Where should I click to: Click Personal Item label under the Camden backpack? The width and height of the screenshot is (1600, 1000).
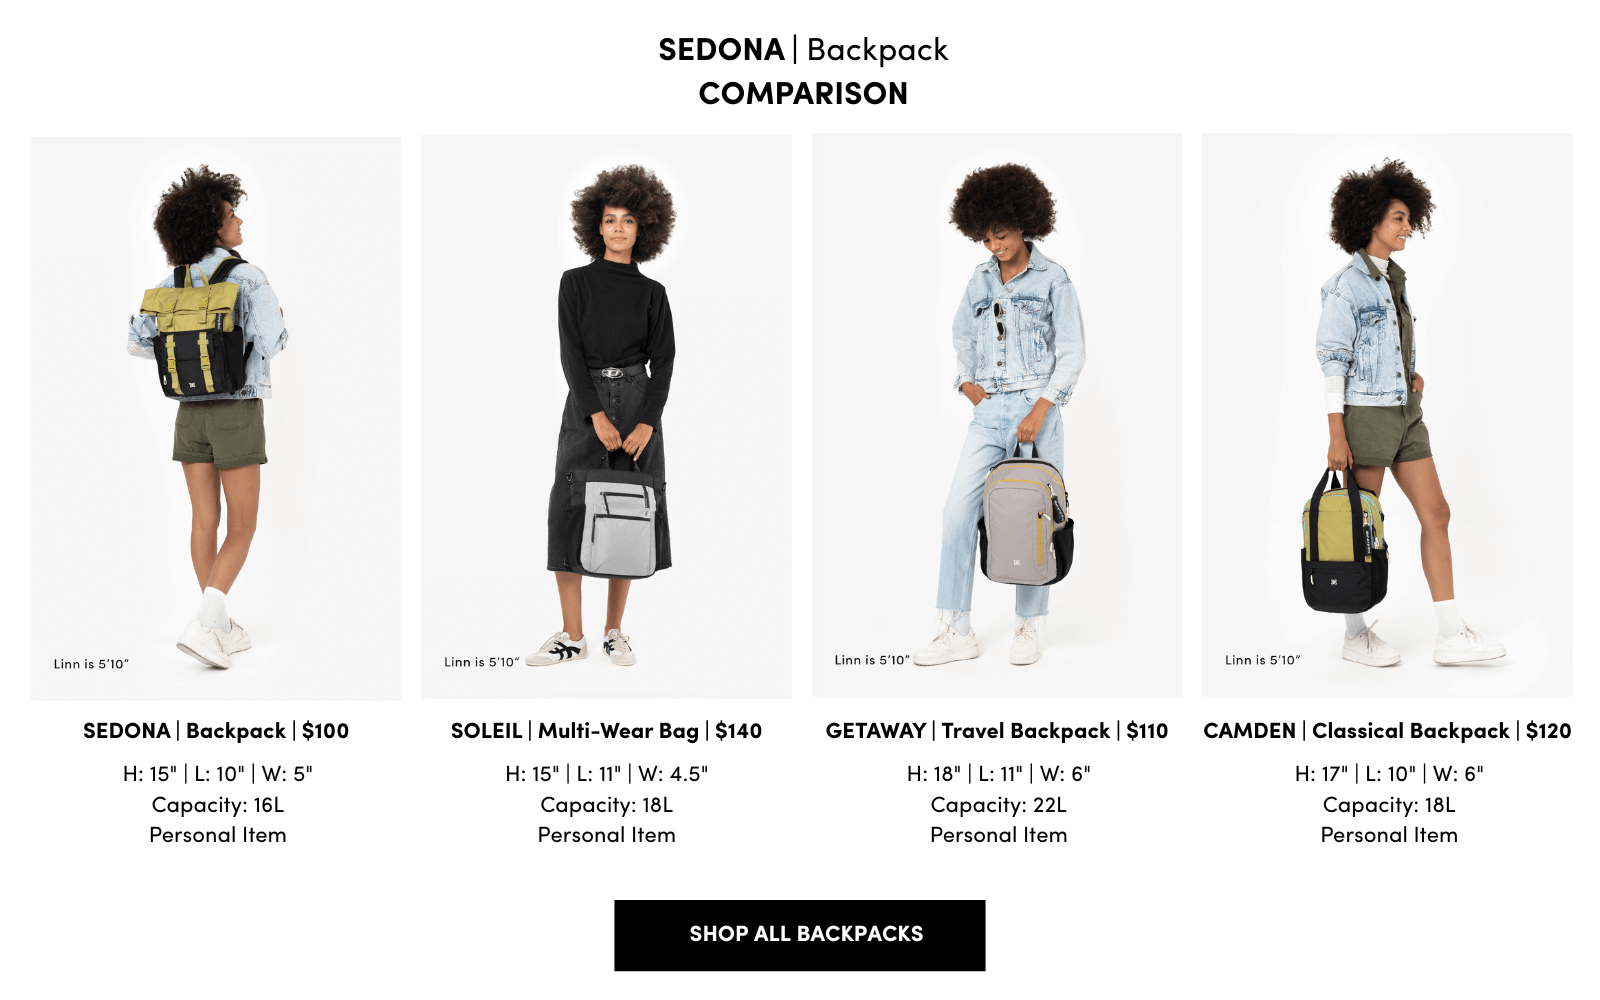pyautogui.click(x=1389, y=835)
